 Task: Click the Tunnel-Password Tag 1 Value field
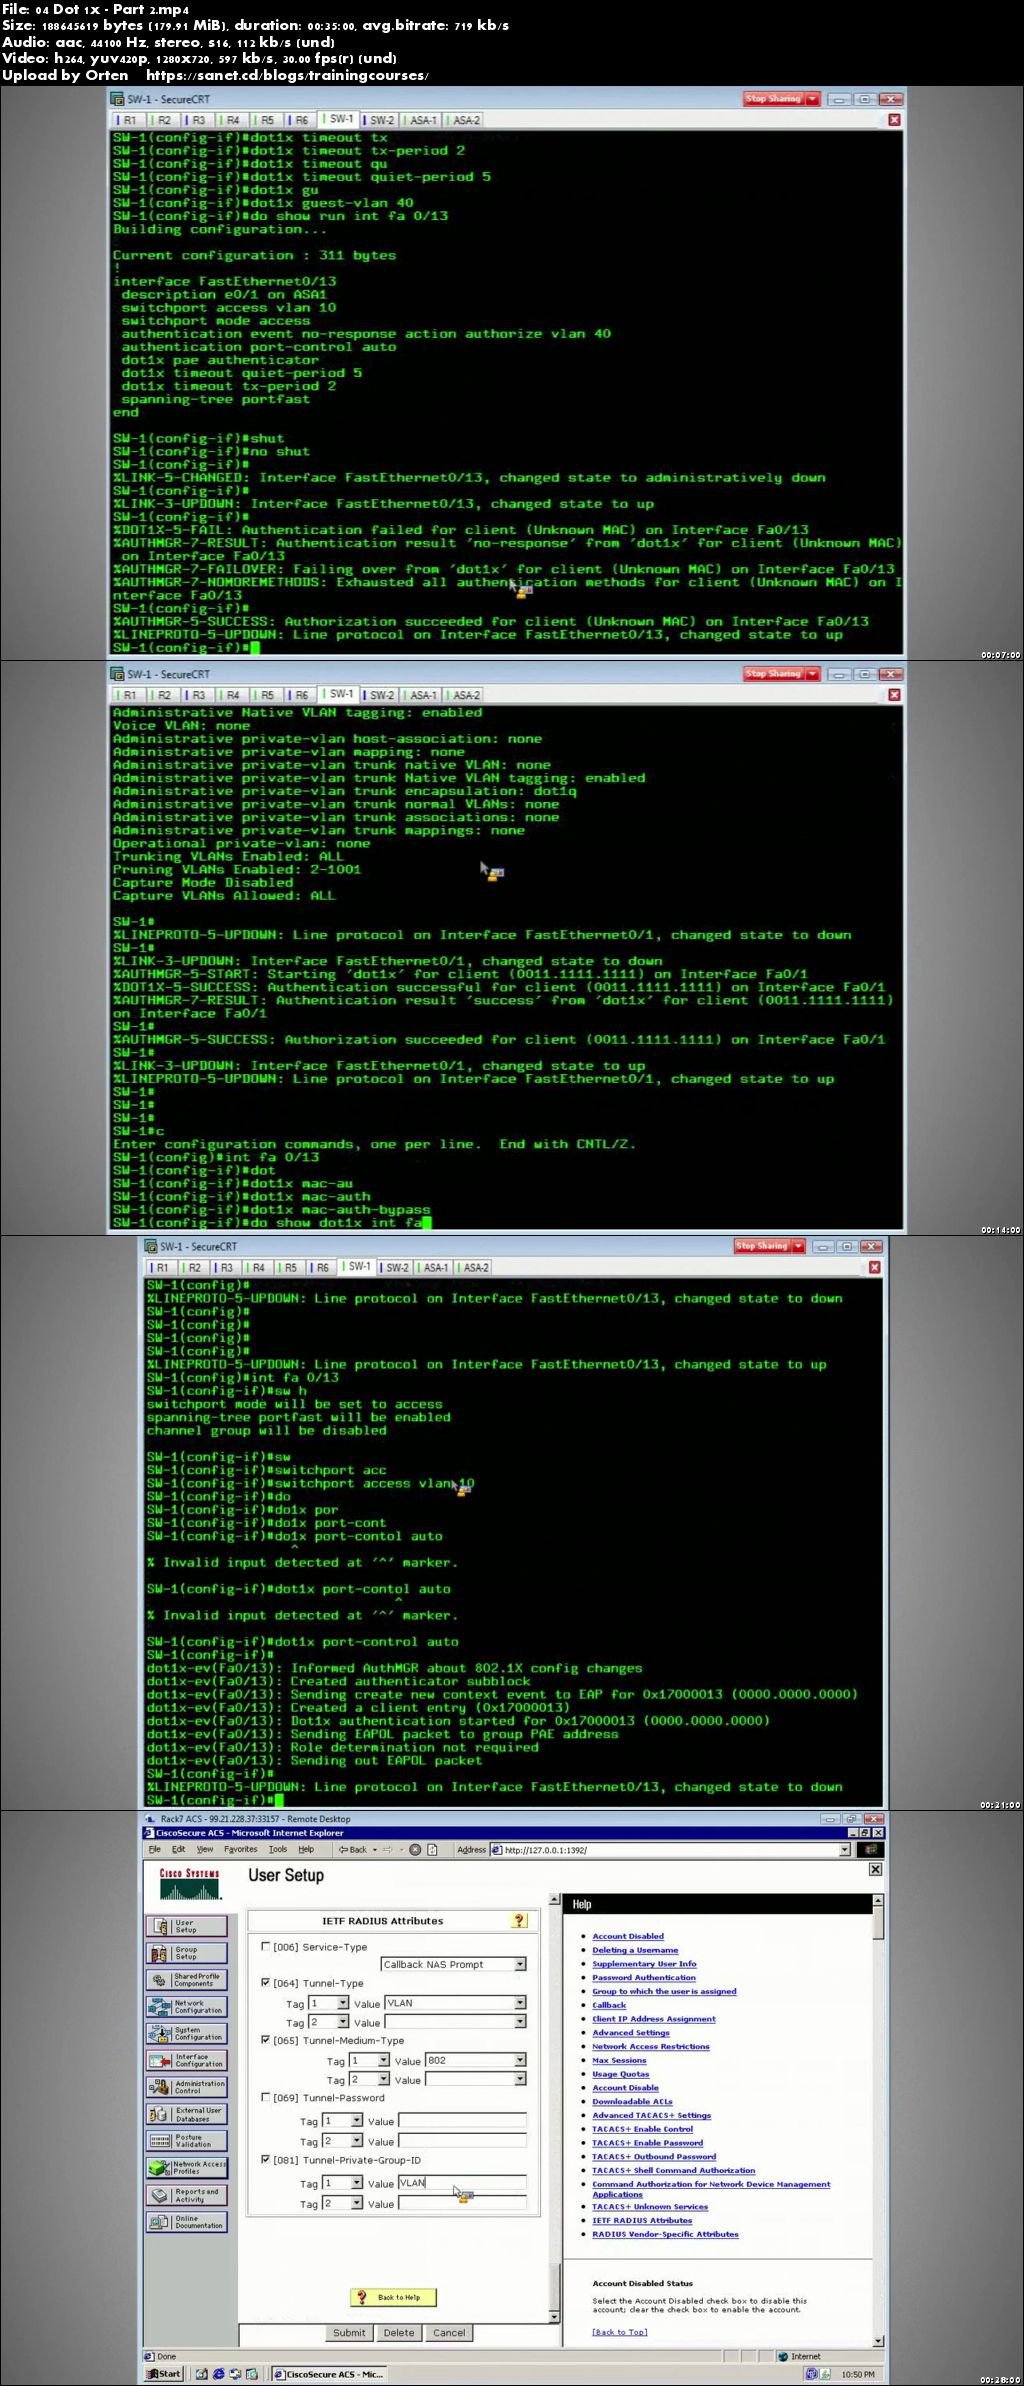pos(462,2120)
